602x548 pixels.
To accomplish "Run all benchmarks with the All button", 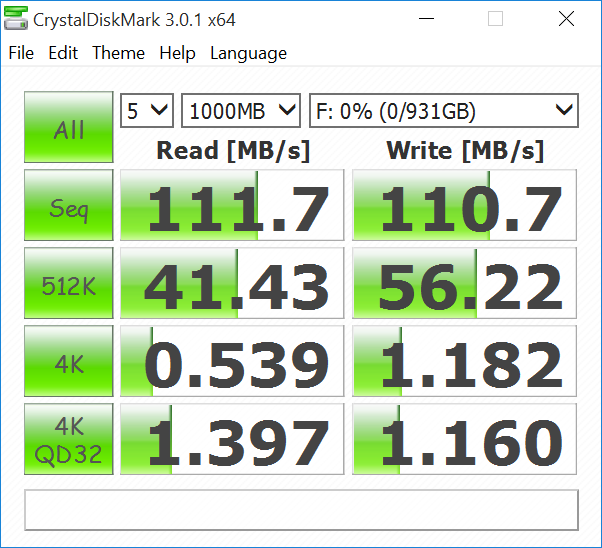I will coord(69,127).
